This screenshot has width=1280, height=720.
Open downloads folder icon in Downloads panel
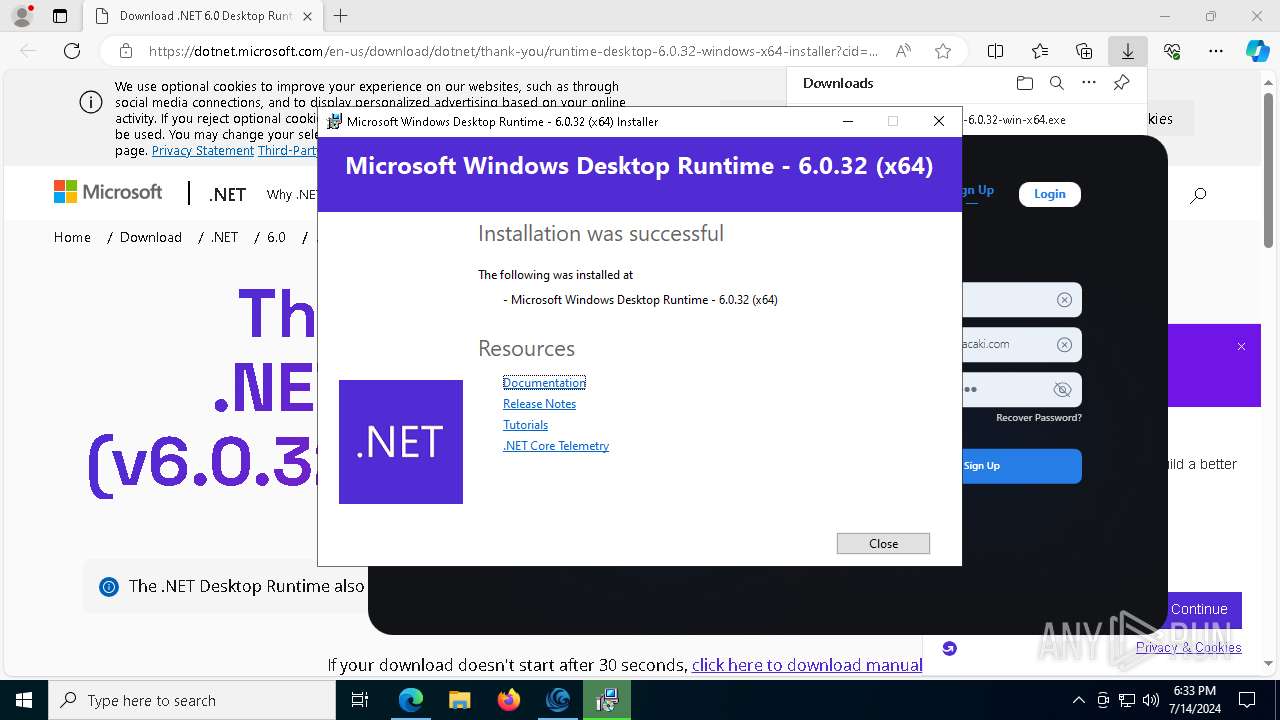tap(1024, 83)
